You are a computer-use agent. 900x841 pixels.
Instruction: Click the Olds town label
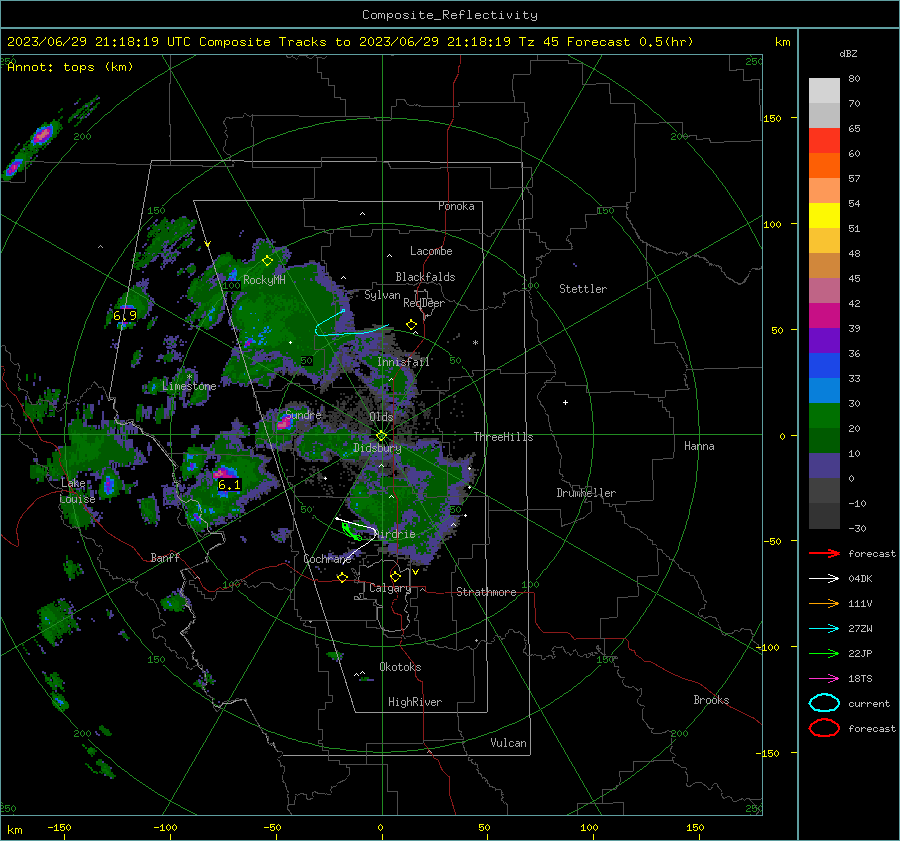coord(381,417)
